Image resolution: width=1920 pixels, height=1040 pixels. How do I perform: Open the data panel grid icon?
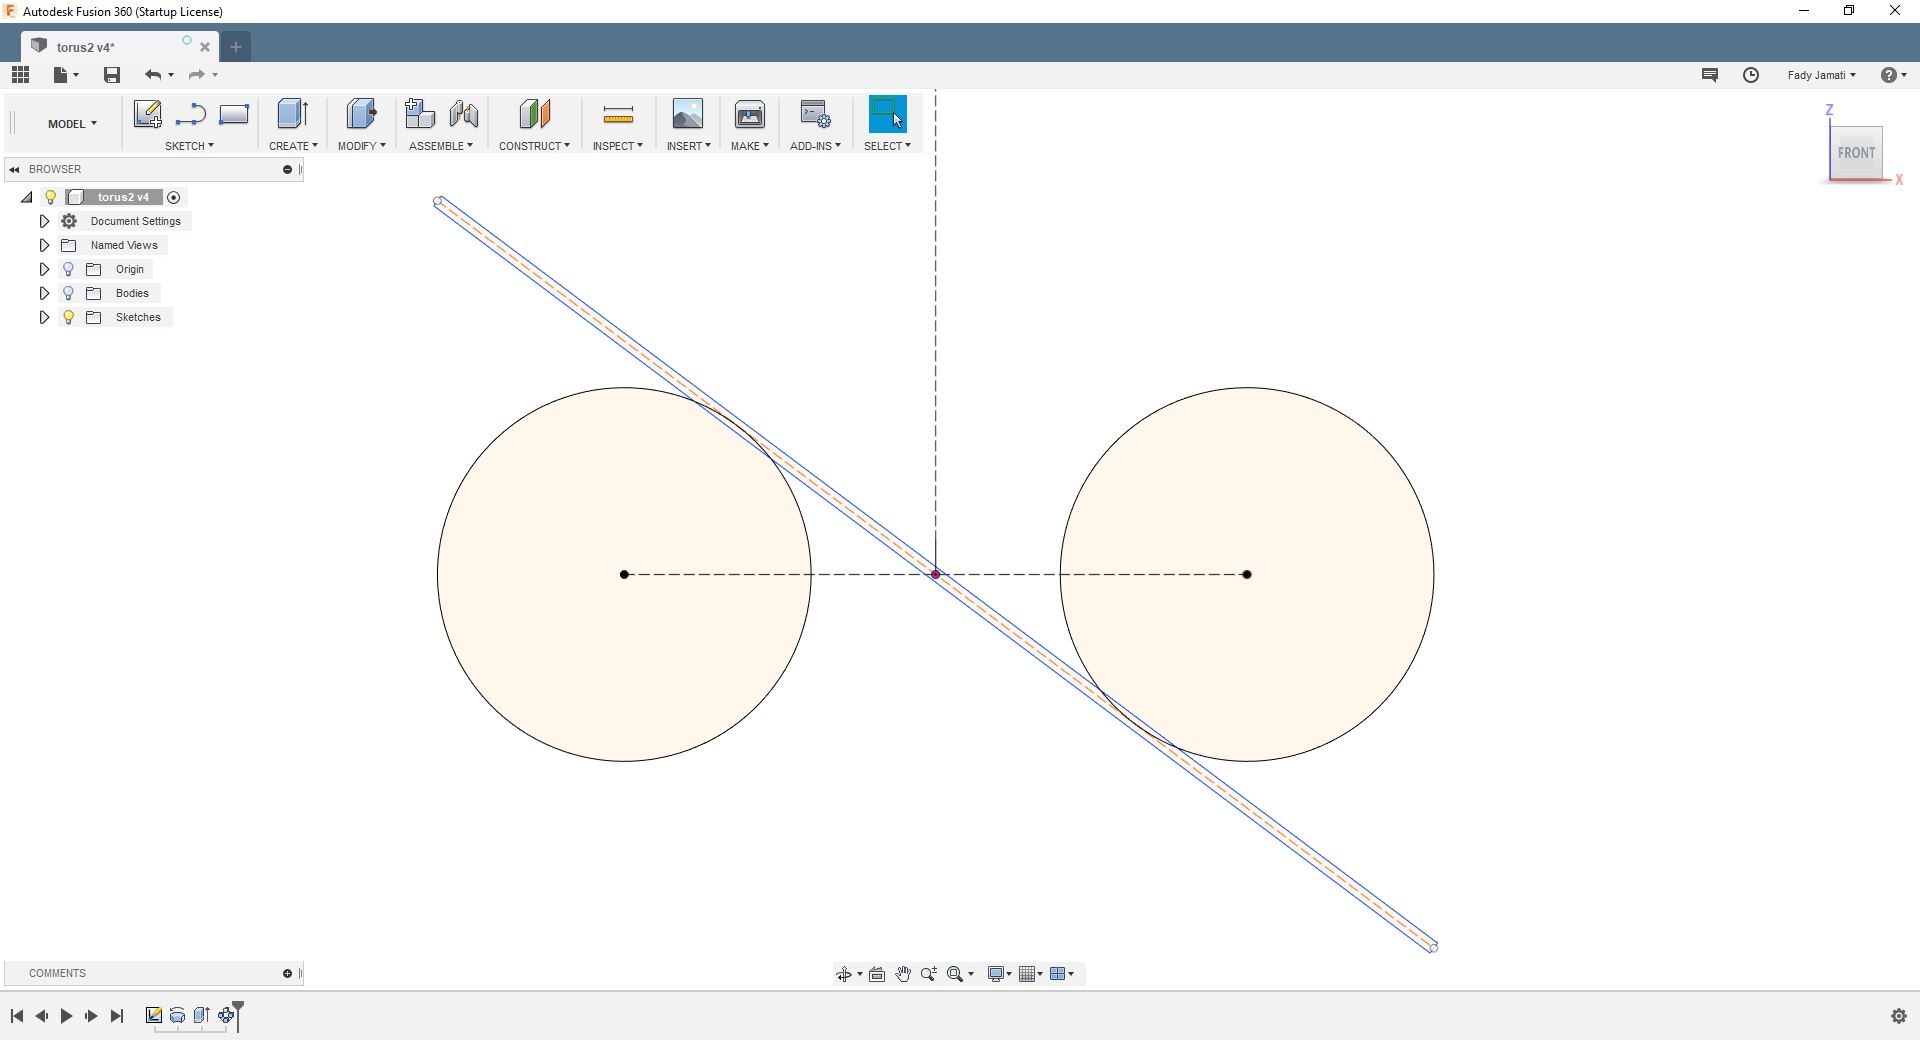coord(20,75)
